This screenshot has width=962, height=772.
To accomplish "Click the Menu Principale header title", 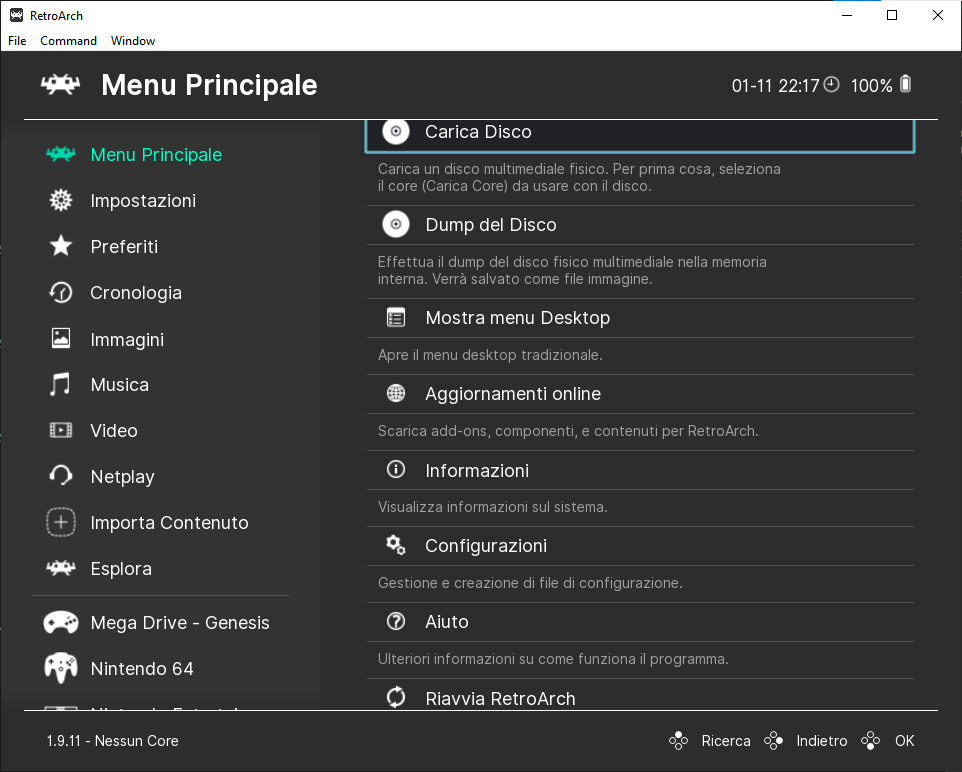I will pos(209,85).
